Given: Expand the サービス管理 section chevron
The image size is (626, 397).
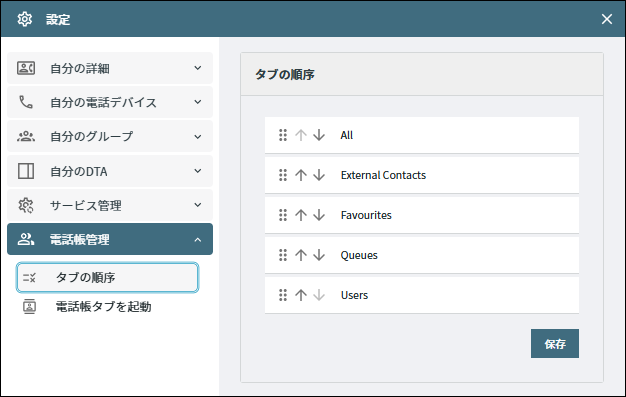Looking at the screenshot, I should [198, 205].
